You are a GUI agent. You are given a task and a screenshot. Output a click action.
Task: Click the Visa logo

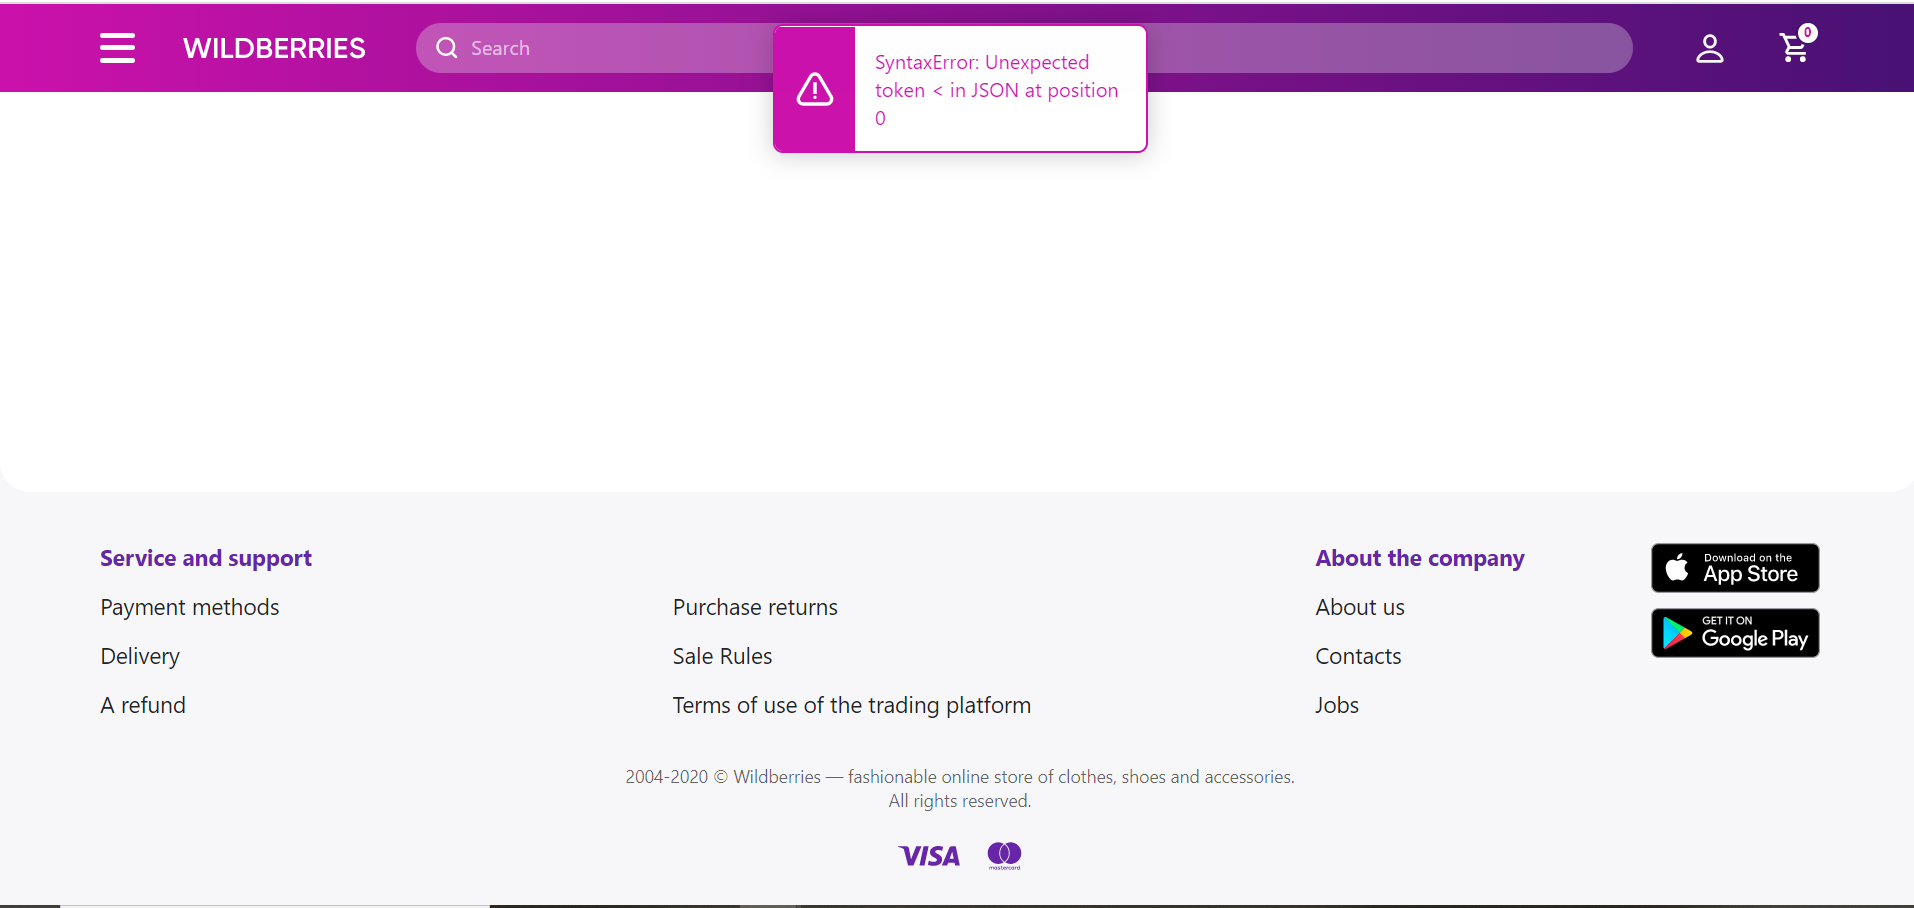929,856
